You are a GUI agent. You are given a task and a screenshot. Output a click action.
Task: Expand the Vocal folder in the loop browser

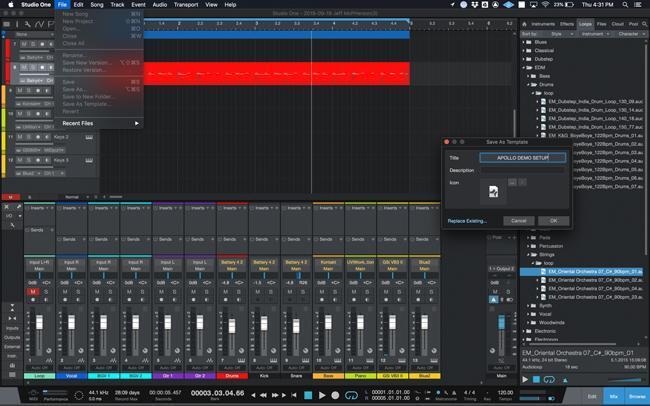tap(529, 314)
